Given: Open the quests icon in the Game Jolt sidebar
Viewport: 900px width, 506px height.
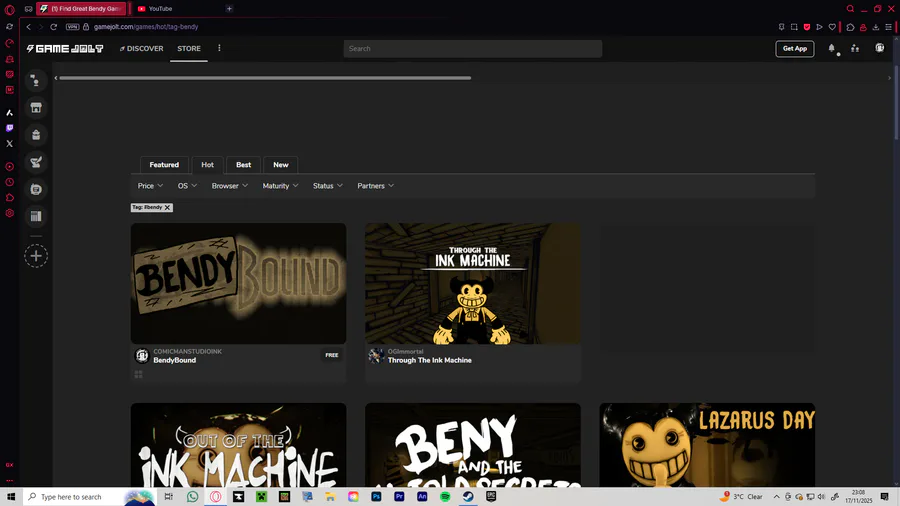Looking at the screenshot, I should tap(36, 162).
